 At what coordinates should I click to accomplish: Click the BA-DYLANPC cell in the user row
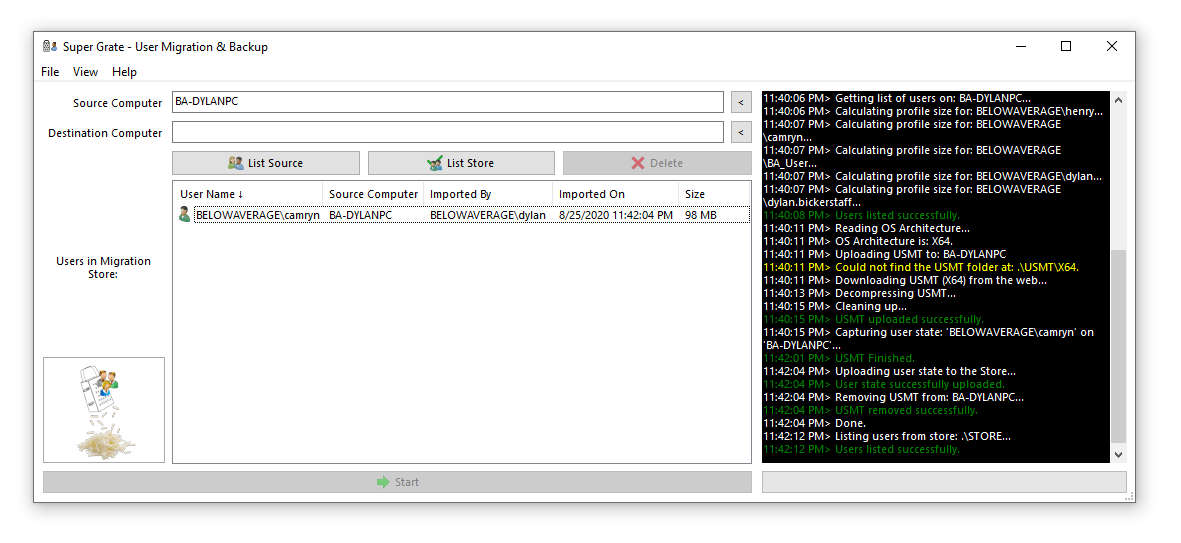(x=361, y=215)
